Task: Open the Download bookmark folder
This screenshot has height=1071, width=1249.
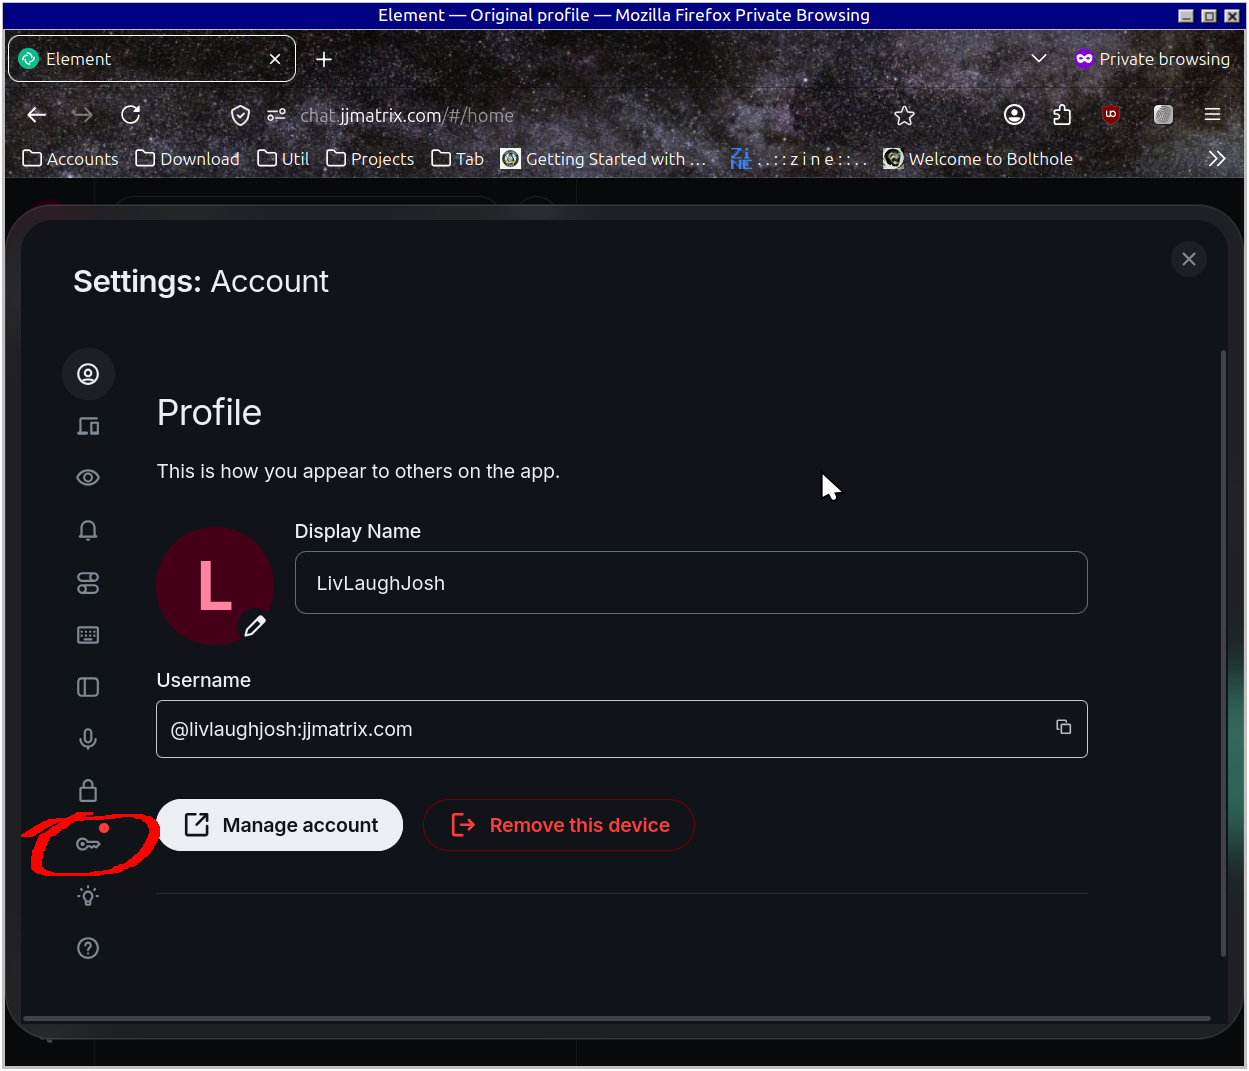Action: pyautogui.click(x=188, y=159)
